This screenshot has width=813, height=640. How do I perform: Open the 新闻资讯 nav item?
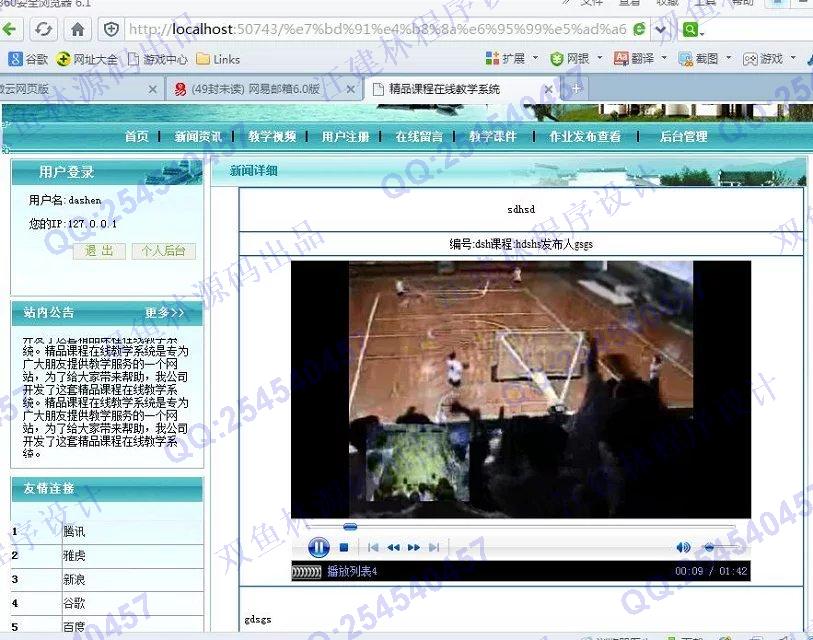pos(198,136)
